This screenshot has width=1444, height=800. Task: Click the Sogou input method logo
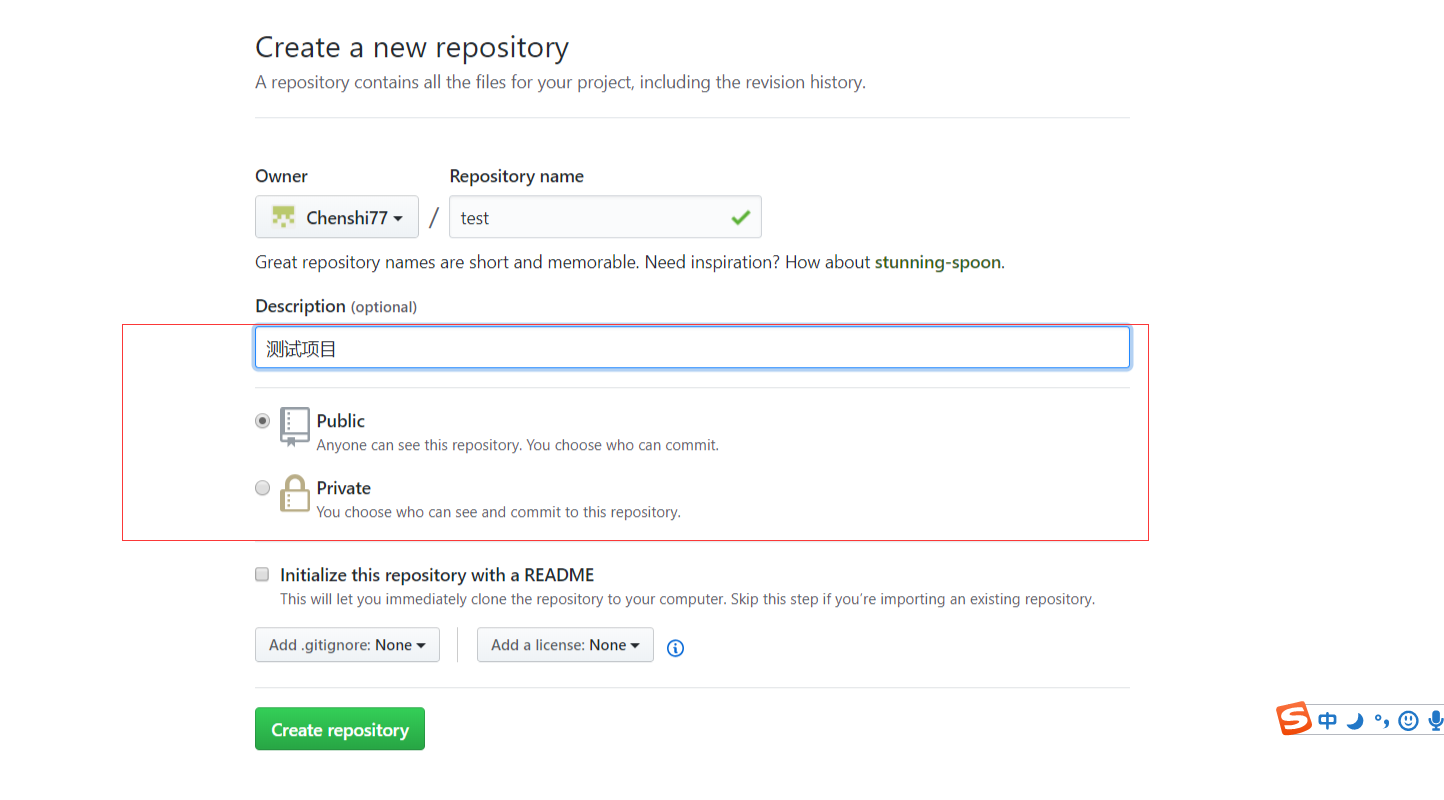pos(1294,719)
